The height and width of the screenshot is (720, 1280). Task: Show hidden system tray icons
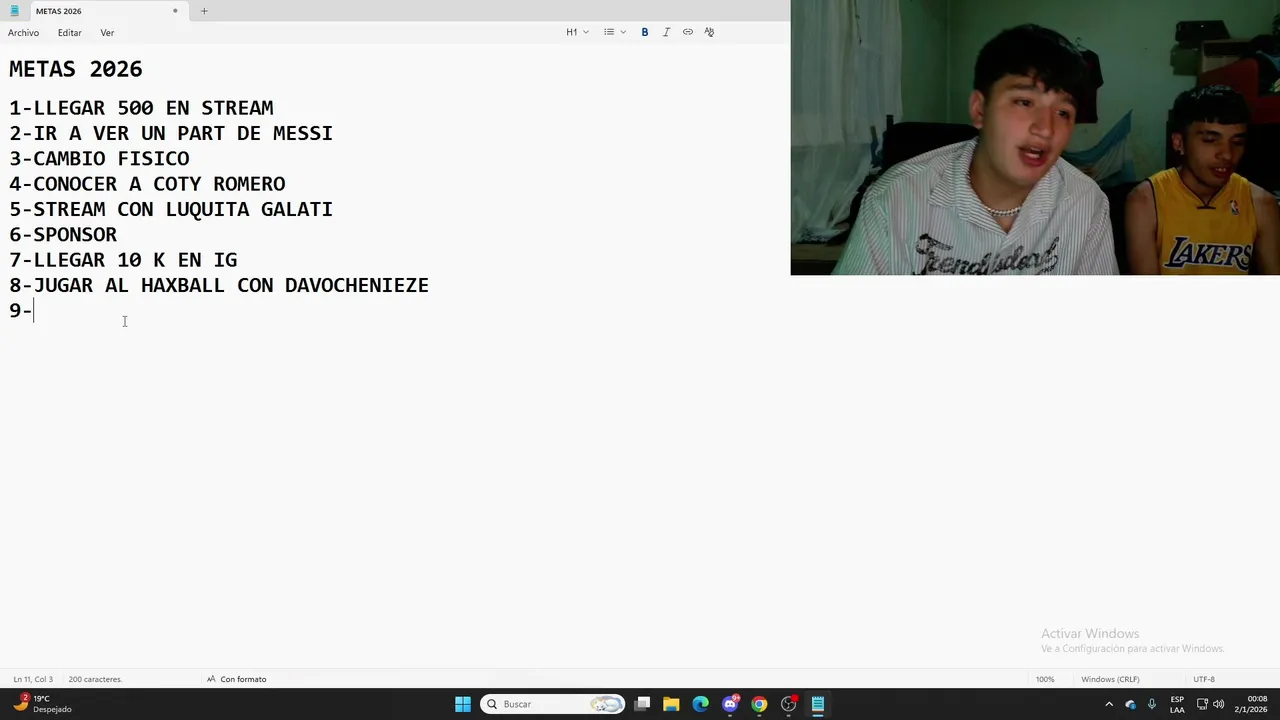click(x=1108, y=704)
